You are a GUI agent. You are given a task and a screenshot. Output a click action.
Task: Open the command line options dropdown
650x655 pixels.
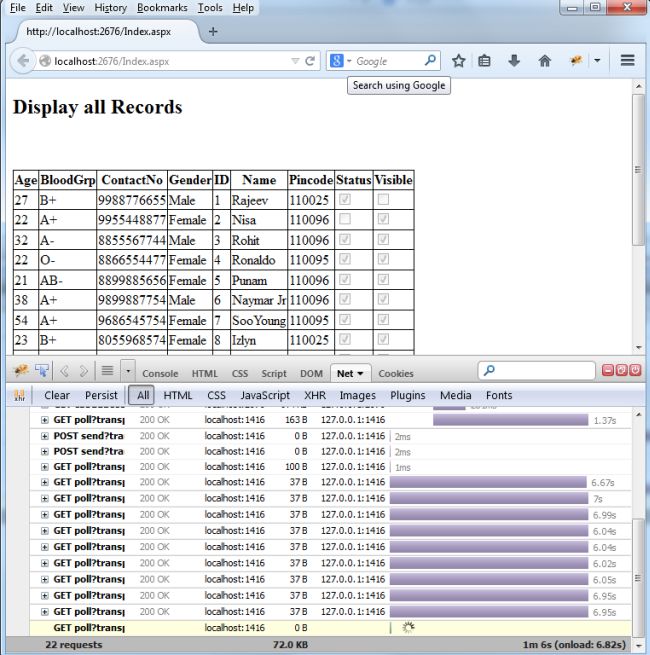coord(128,370)
